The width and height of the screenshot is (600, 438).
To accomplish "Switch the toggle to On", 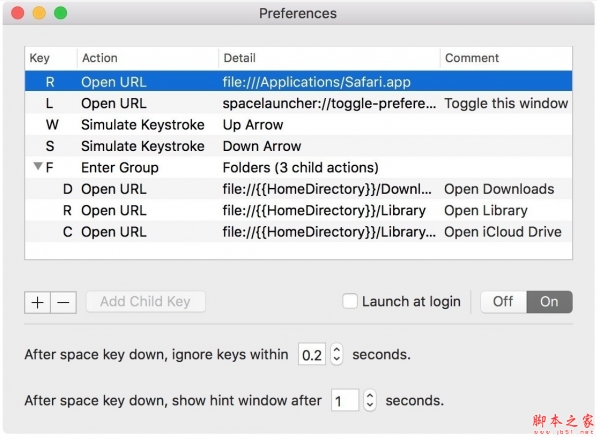I will [549, 301].
